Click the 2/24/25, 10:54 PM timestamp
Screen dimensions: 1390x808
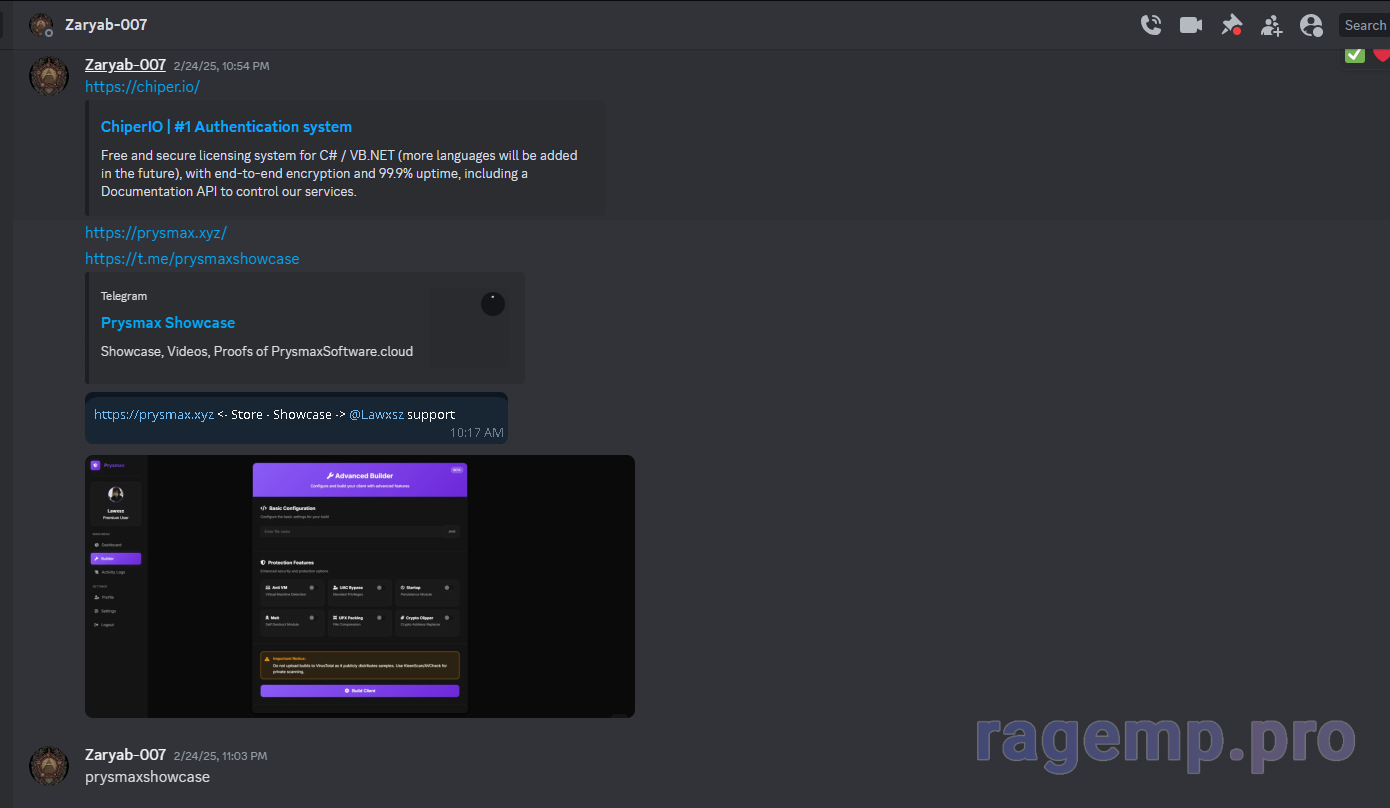coord(221,66)
